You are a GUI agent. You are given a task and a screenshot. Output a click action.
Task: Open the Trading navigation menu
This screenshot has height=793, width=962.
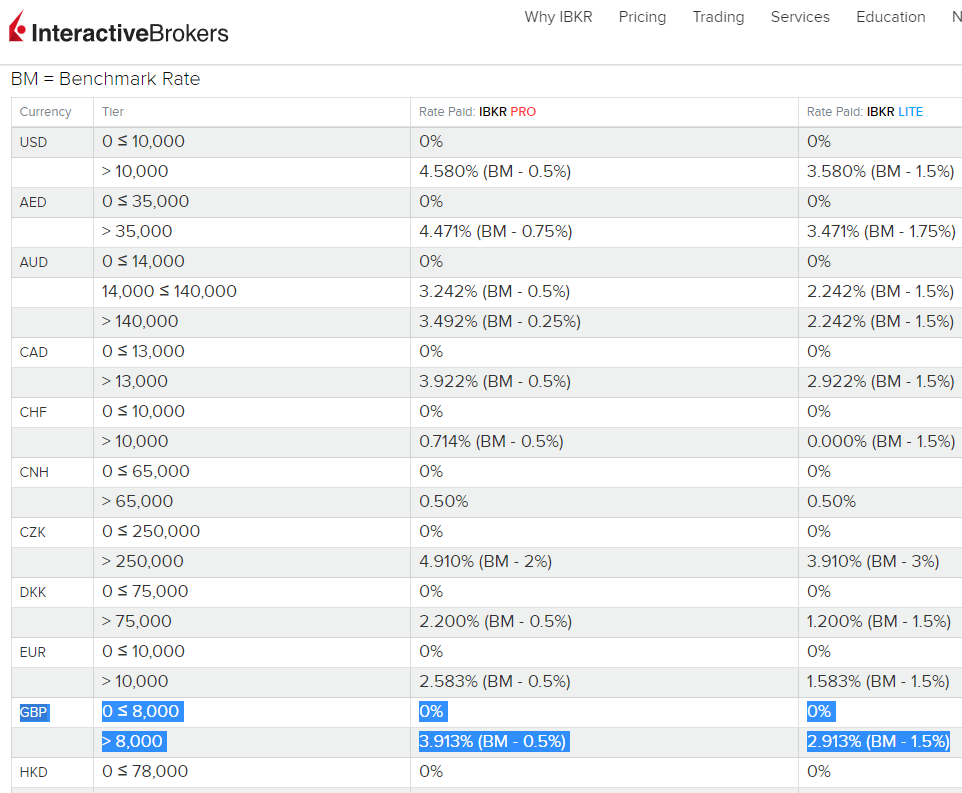point(718,17)
